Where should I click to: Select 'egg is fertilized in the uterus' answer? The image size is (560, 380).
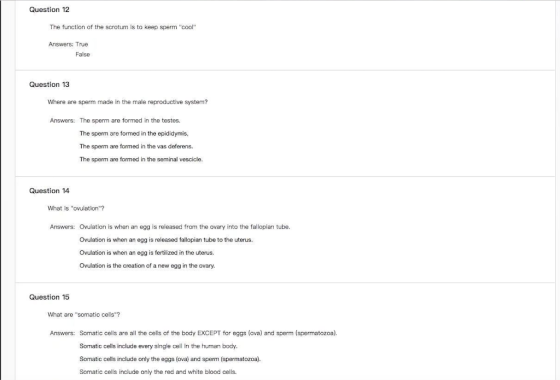(x=147, y=252)
